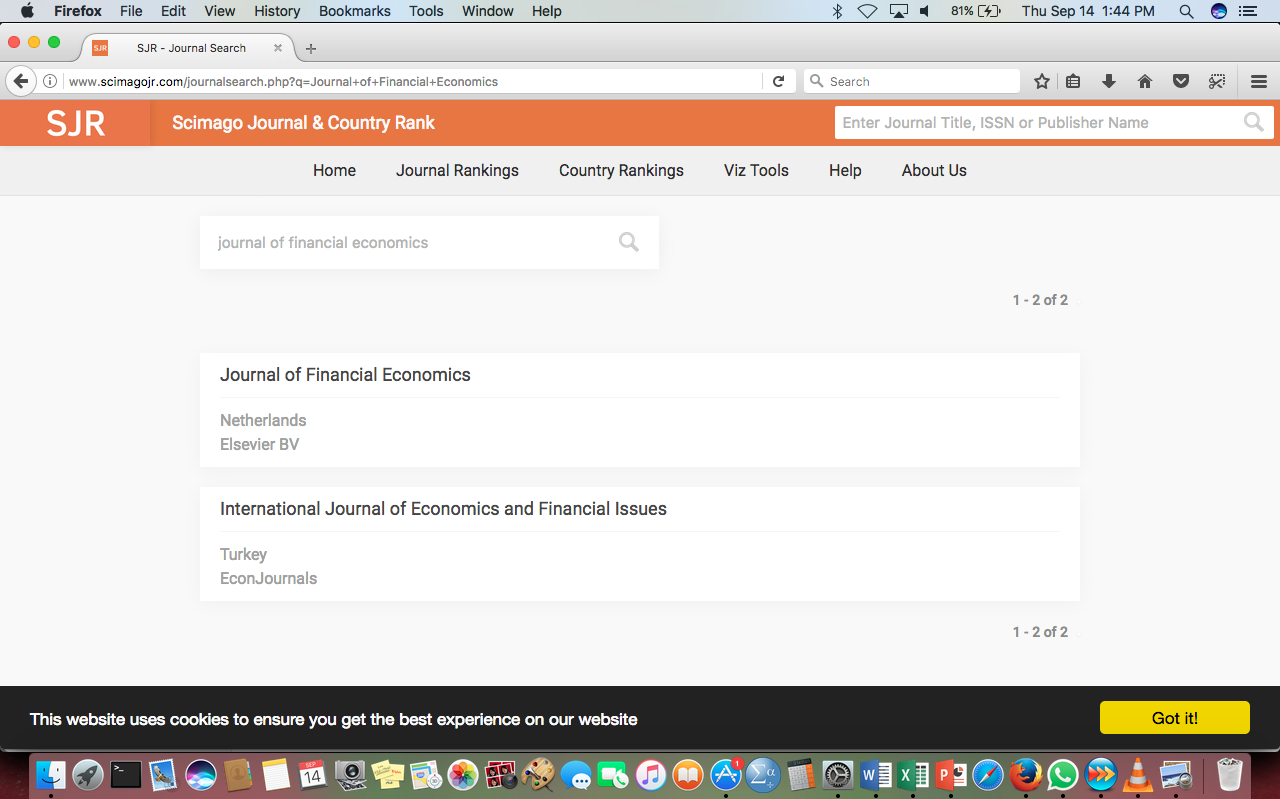Open the Downloads arrow icon
1280x799 pixels.
(1109, 82)
